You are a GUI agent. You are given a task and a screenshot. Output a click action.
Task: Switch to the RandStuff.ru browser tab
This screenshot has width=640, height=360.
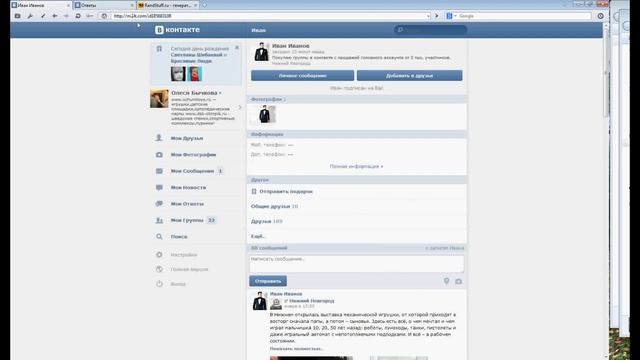point(168,5)
